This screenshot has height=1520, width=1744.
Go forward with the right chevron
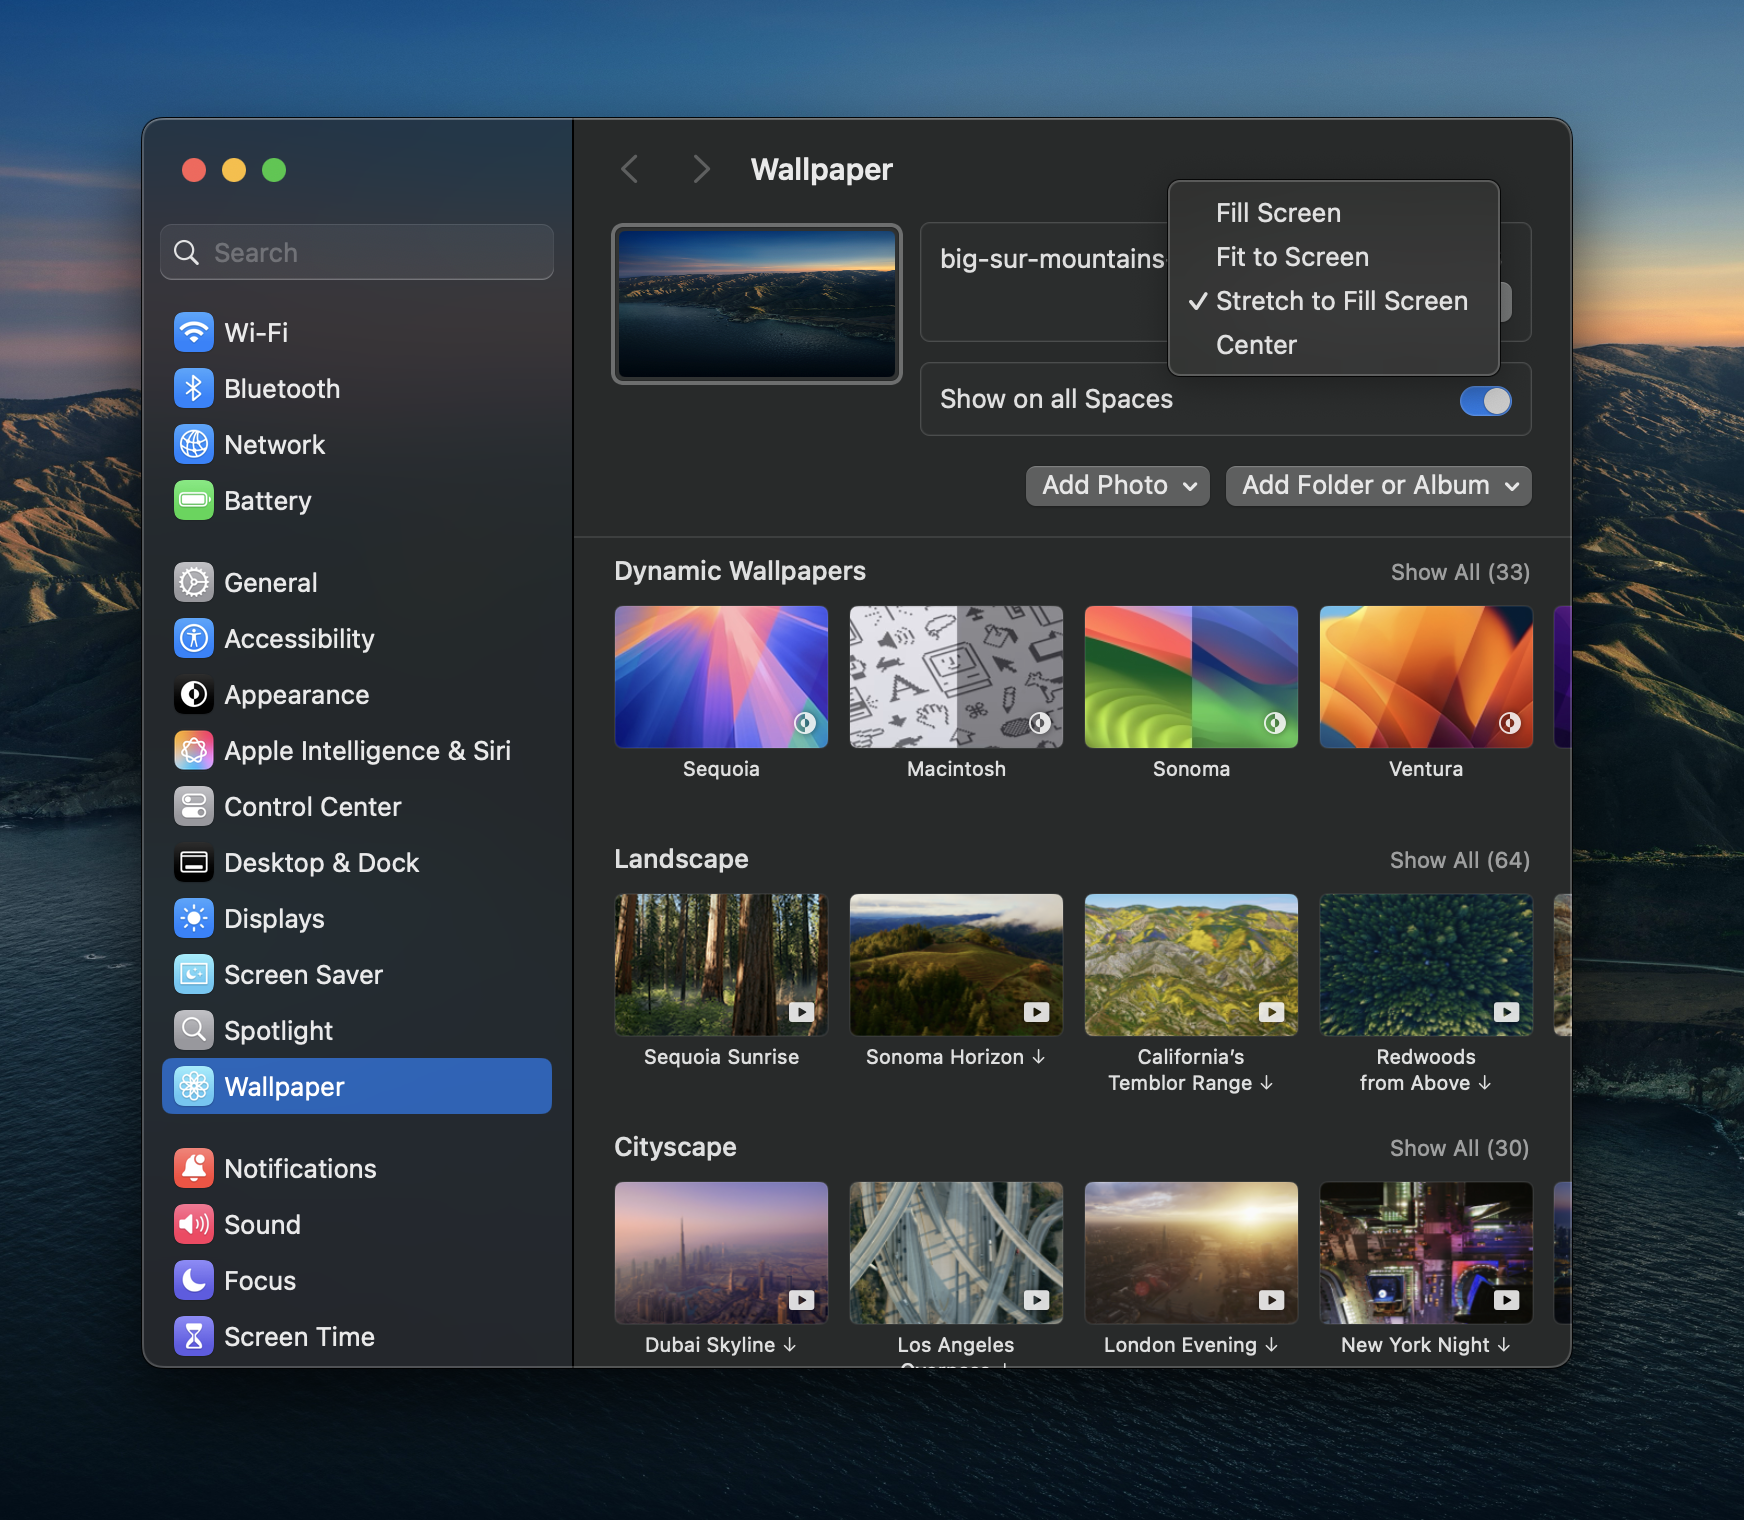click(x=702, y=169)
